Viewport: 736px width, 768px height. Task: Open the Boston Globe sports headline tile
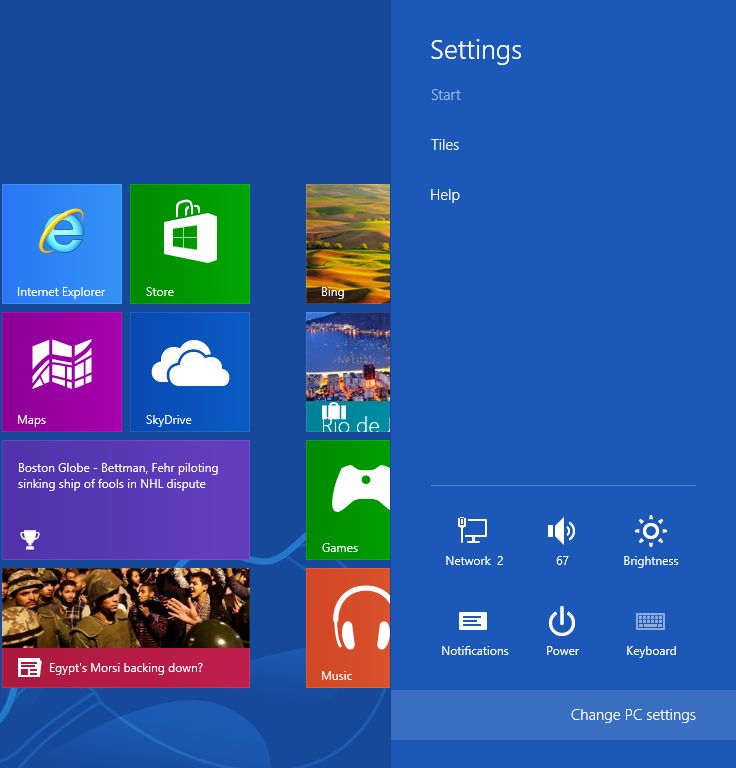(x=126, y=500)
